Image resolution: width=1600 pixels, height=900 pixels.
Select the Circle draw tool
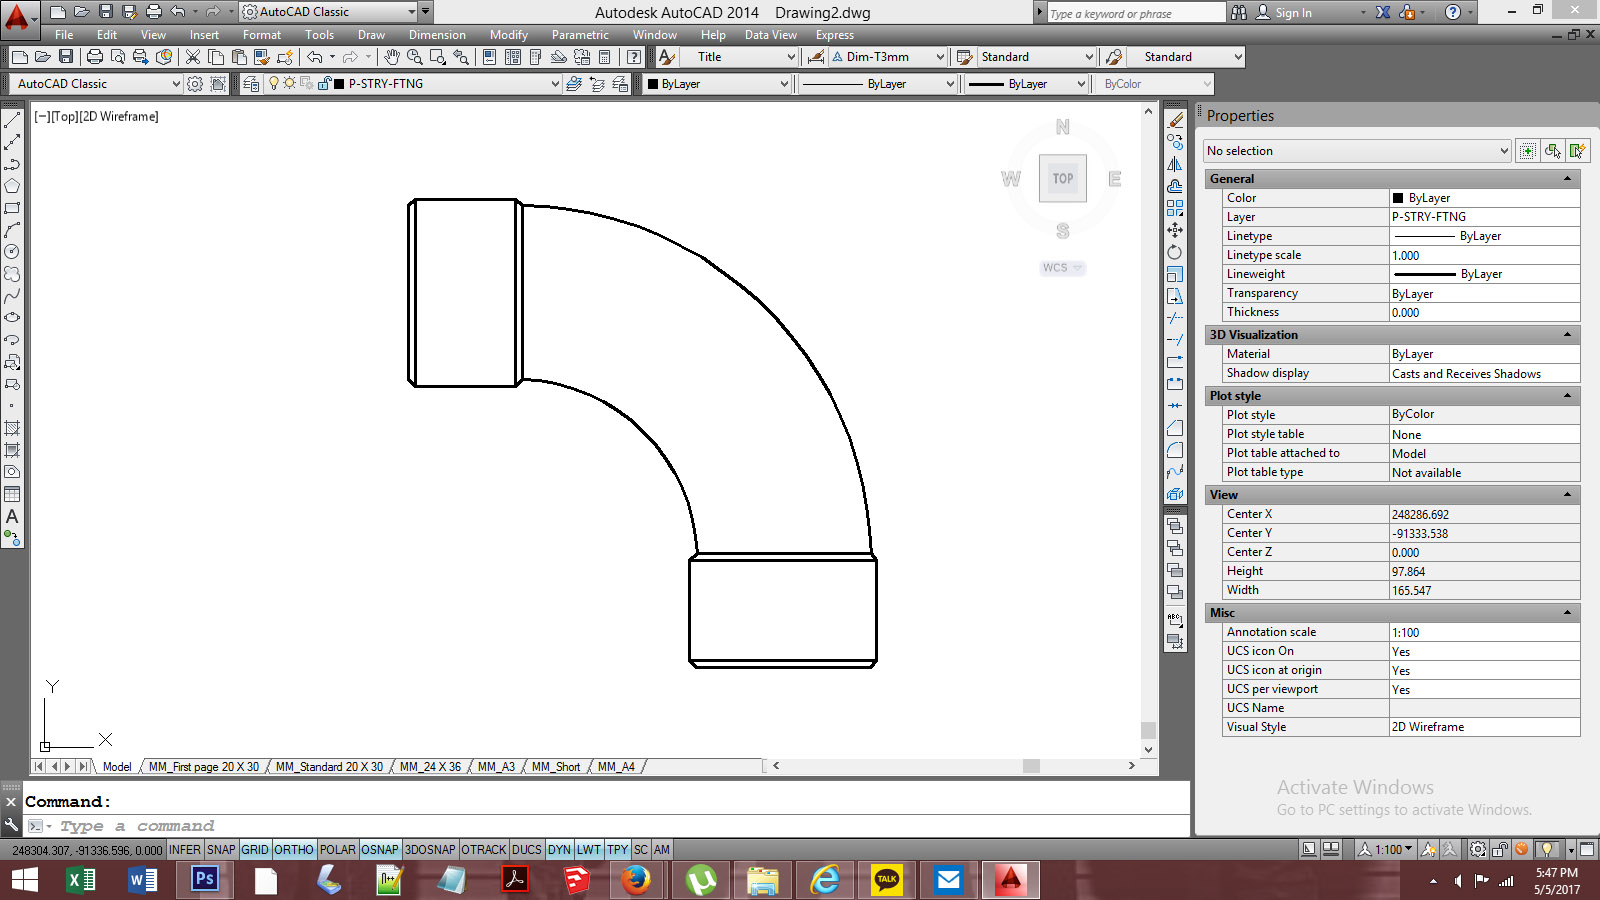click(x=12, y=252)
